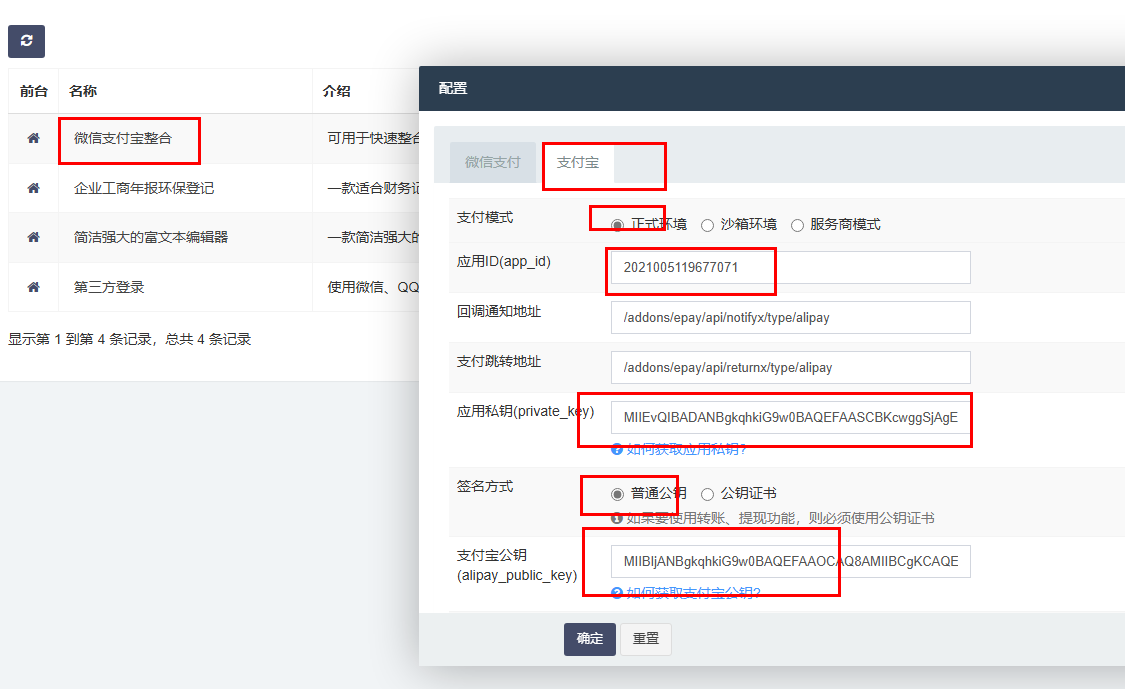Click 微信支付宝整合 plugin name
Image resolution: width=1125 pixels, height=689 pixels.
[x=123, y=139]
